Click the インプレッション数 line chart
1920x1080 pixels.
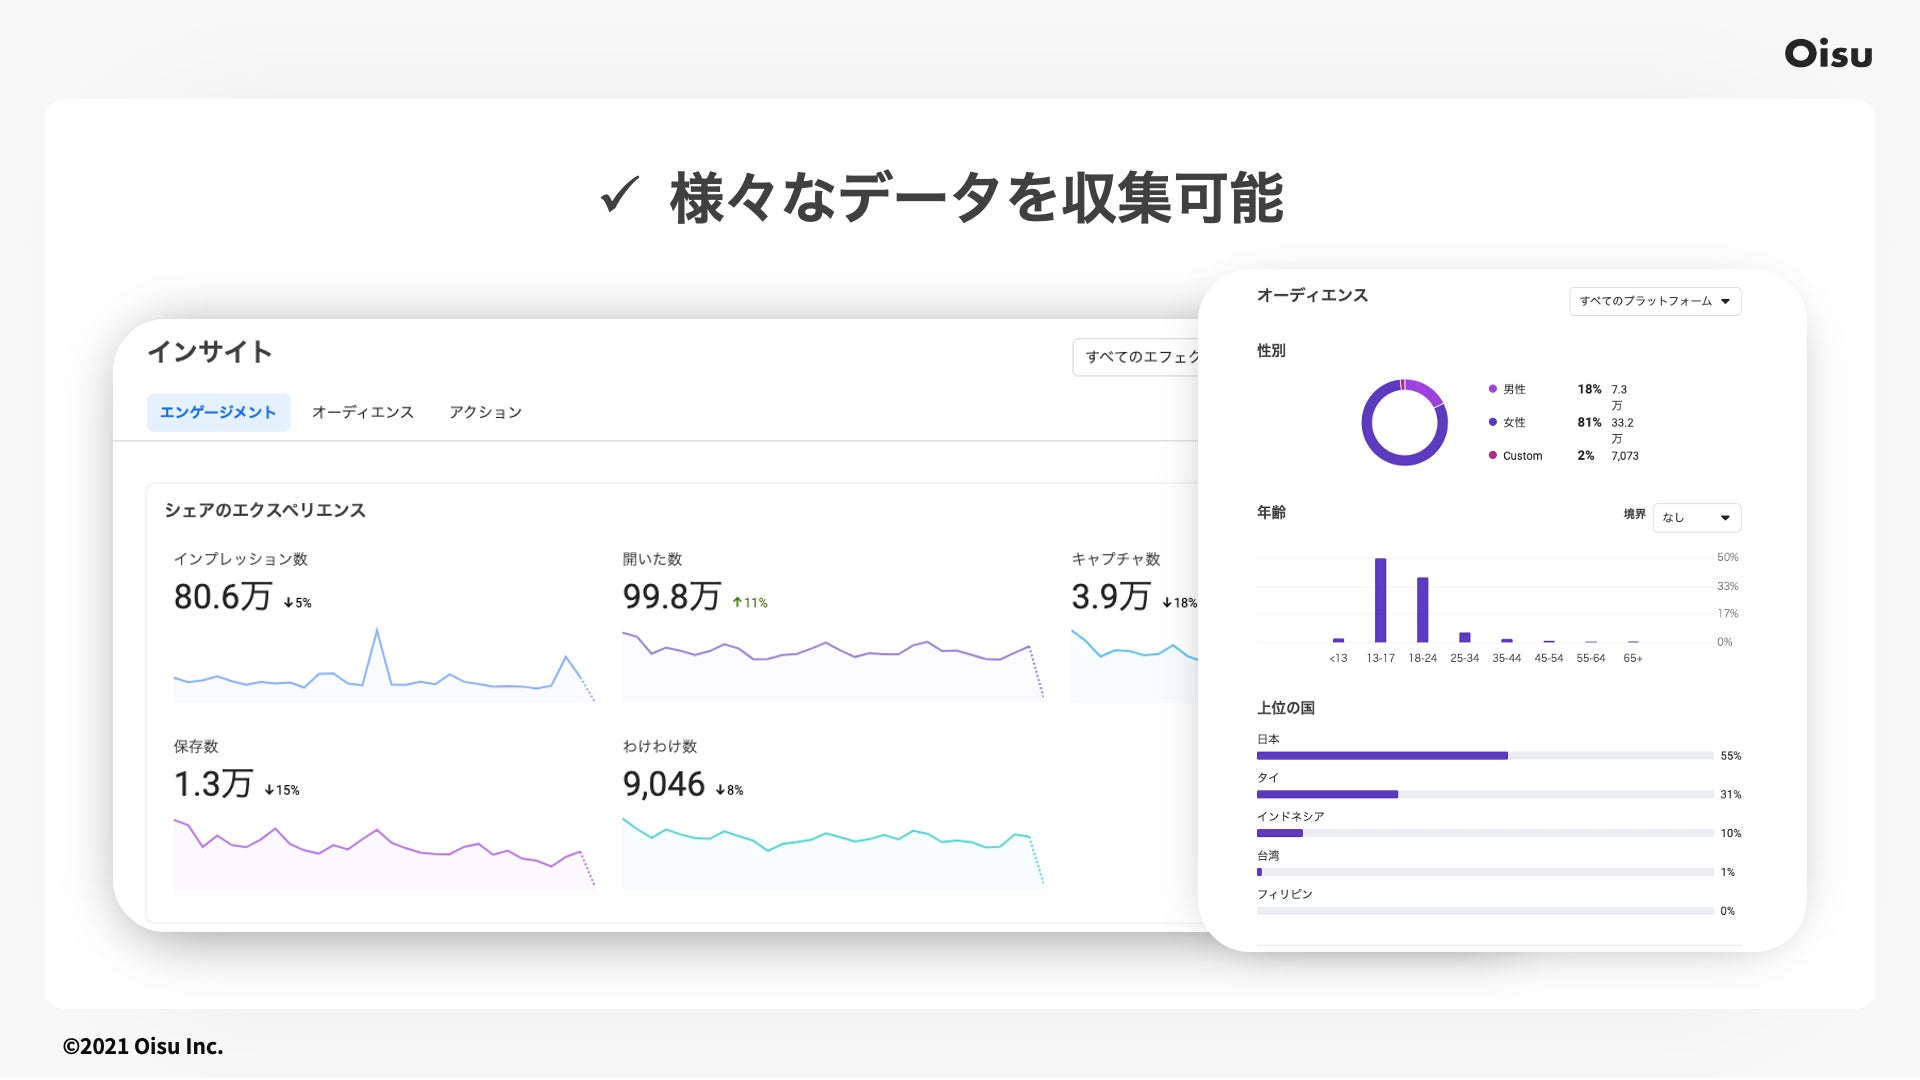coord(383,667)
